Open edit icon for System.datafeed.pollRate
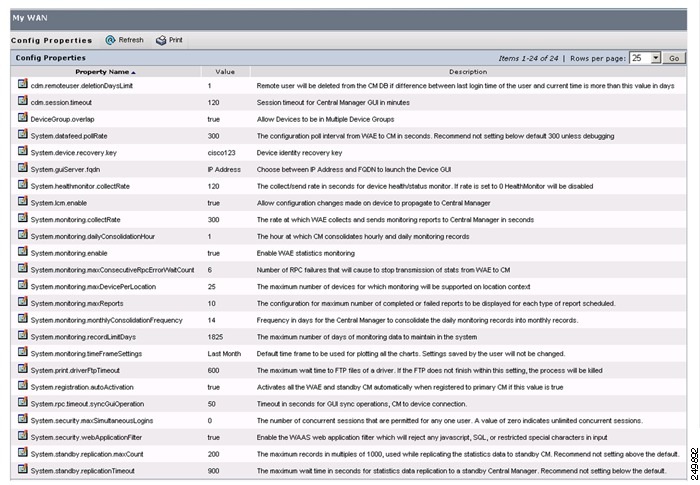 23,134
